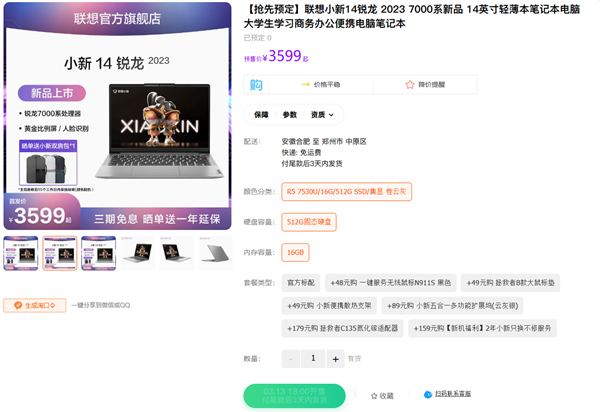Choose the 官方标配 package option
The image size is (600, 412).
[x=301, y=283]
